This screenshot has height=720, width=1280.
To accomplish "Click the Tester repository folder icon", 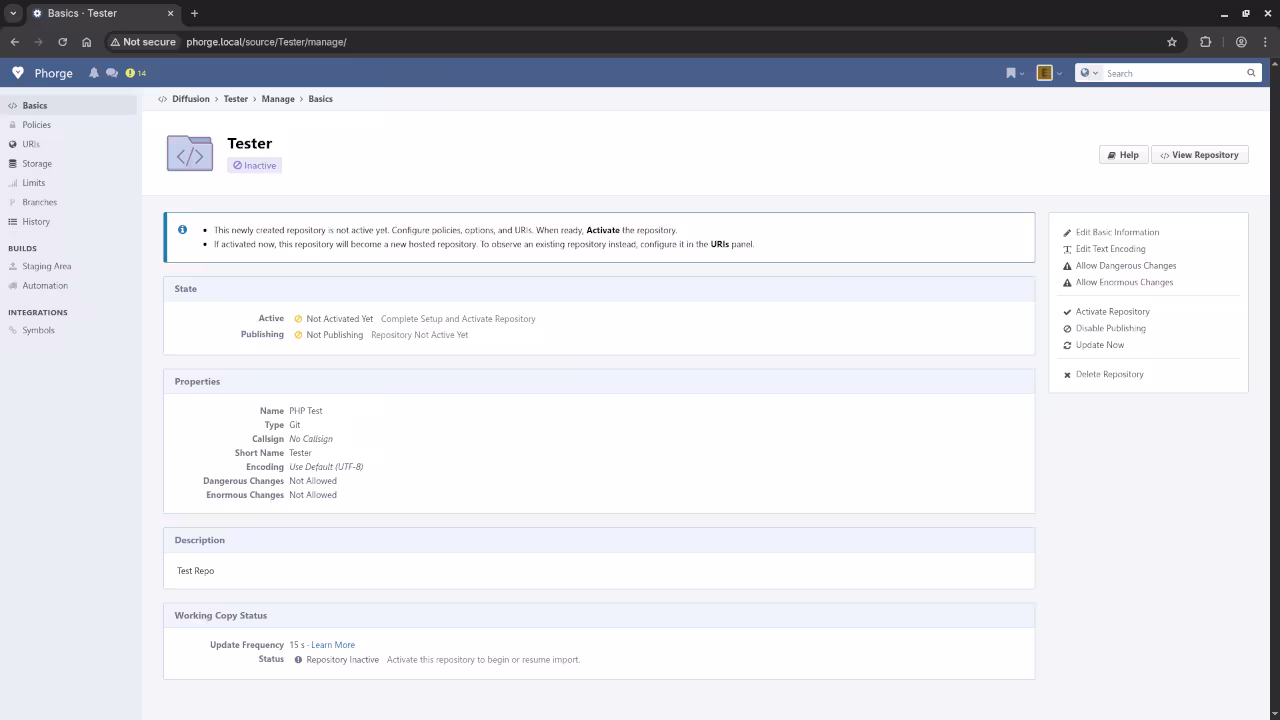I will click(x=190, y=154).
